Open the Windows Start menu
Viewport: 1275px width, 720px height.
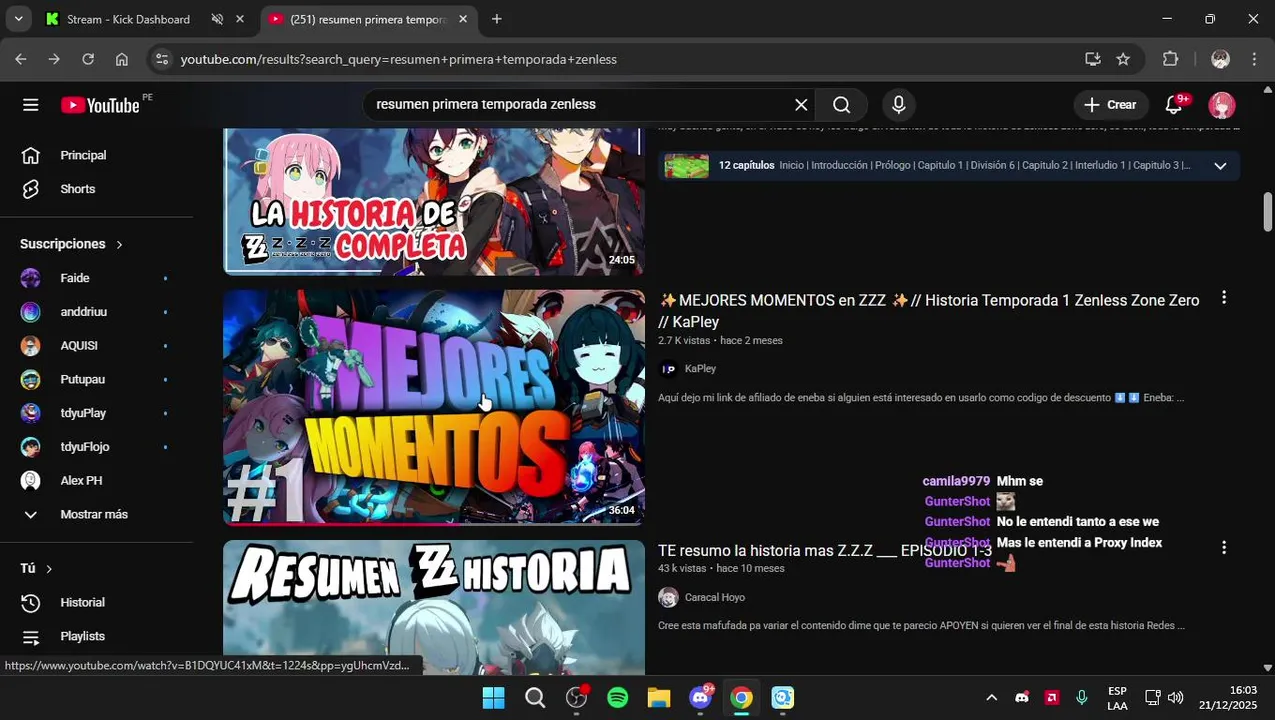[493, 697]
